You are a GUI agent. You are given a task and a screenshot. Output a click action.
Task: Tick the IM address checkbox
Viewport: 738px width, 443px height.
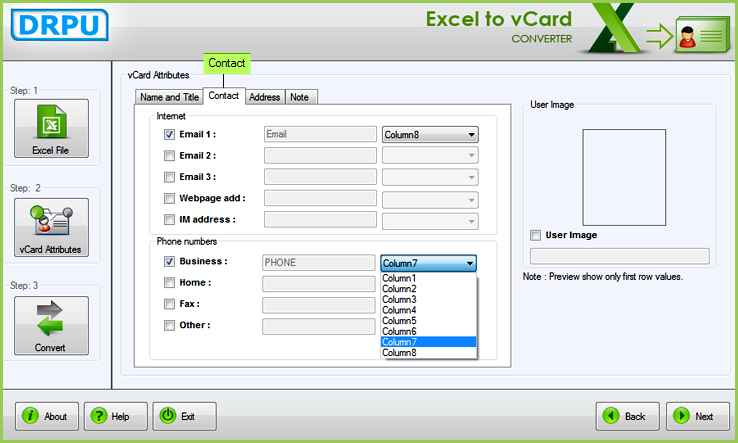tap(169, 220)
